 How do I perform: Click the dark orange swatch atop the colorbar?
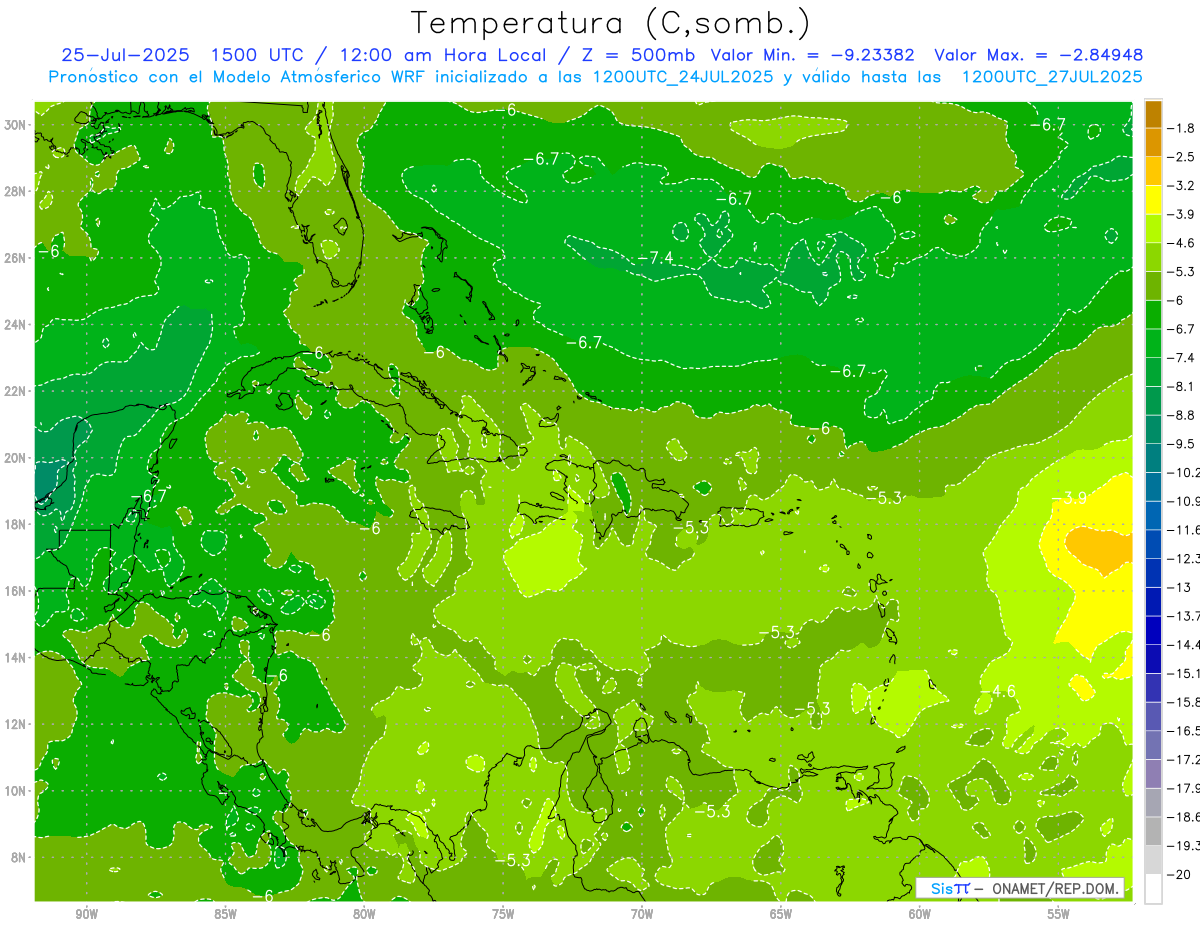[1153, 114]
